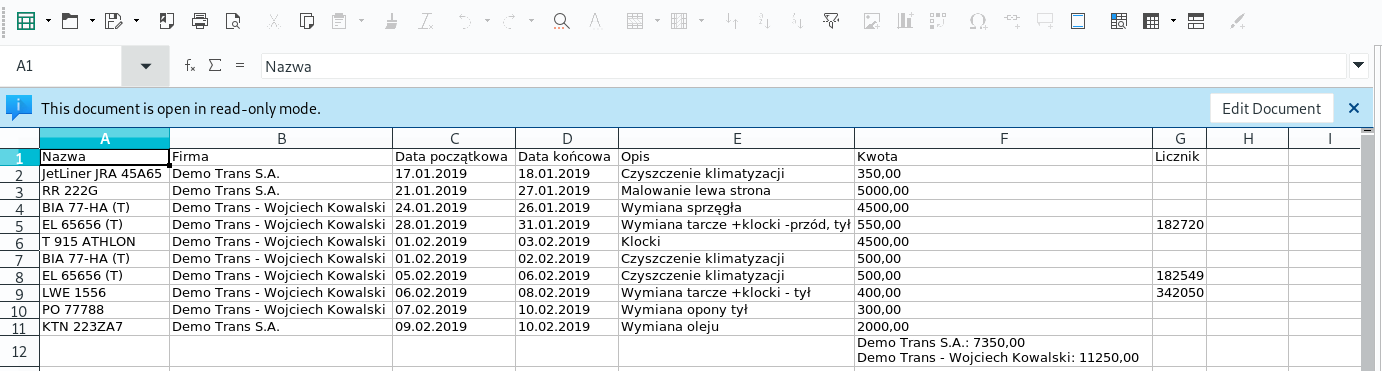Screen dimensions: 1382x371
Task: Select cell containing 'T 915 ATHLON'
Action: click(104, 242)
